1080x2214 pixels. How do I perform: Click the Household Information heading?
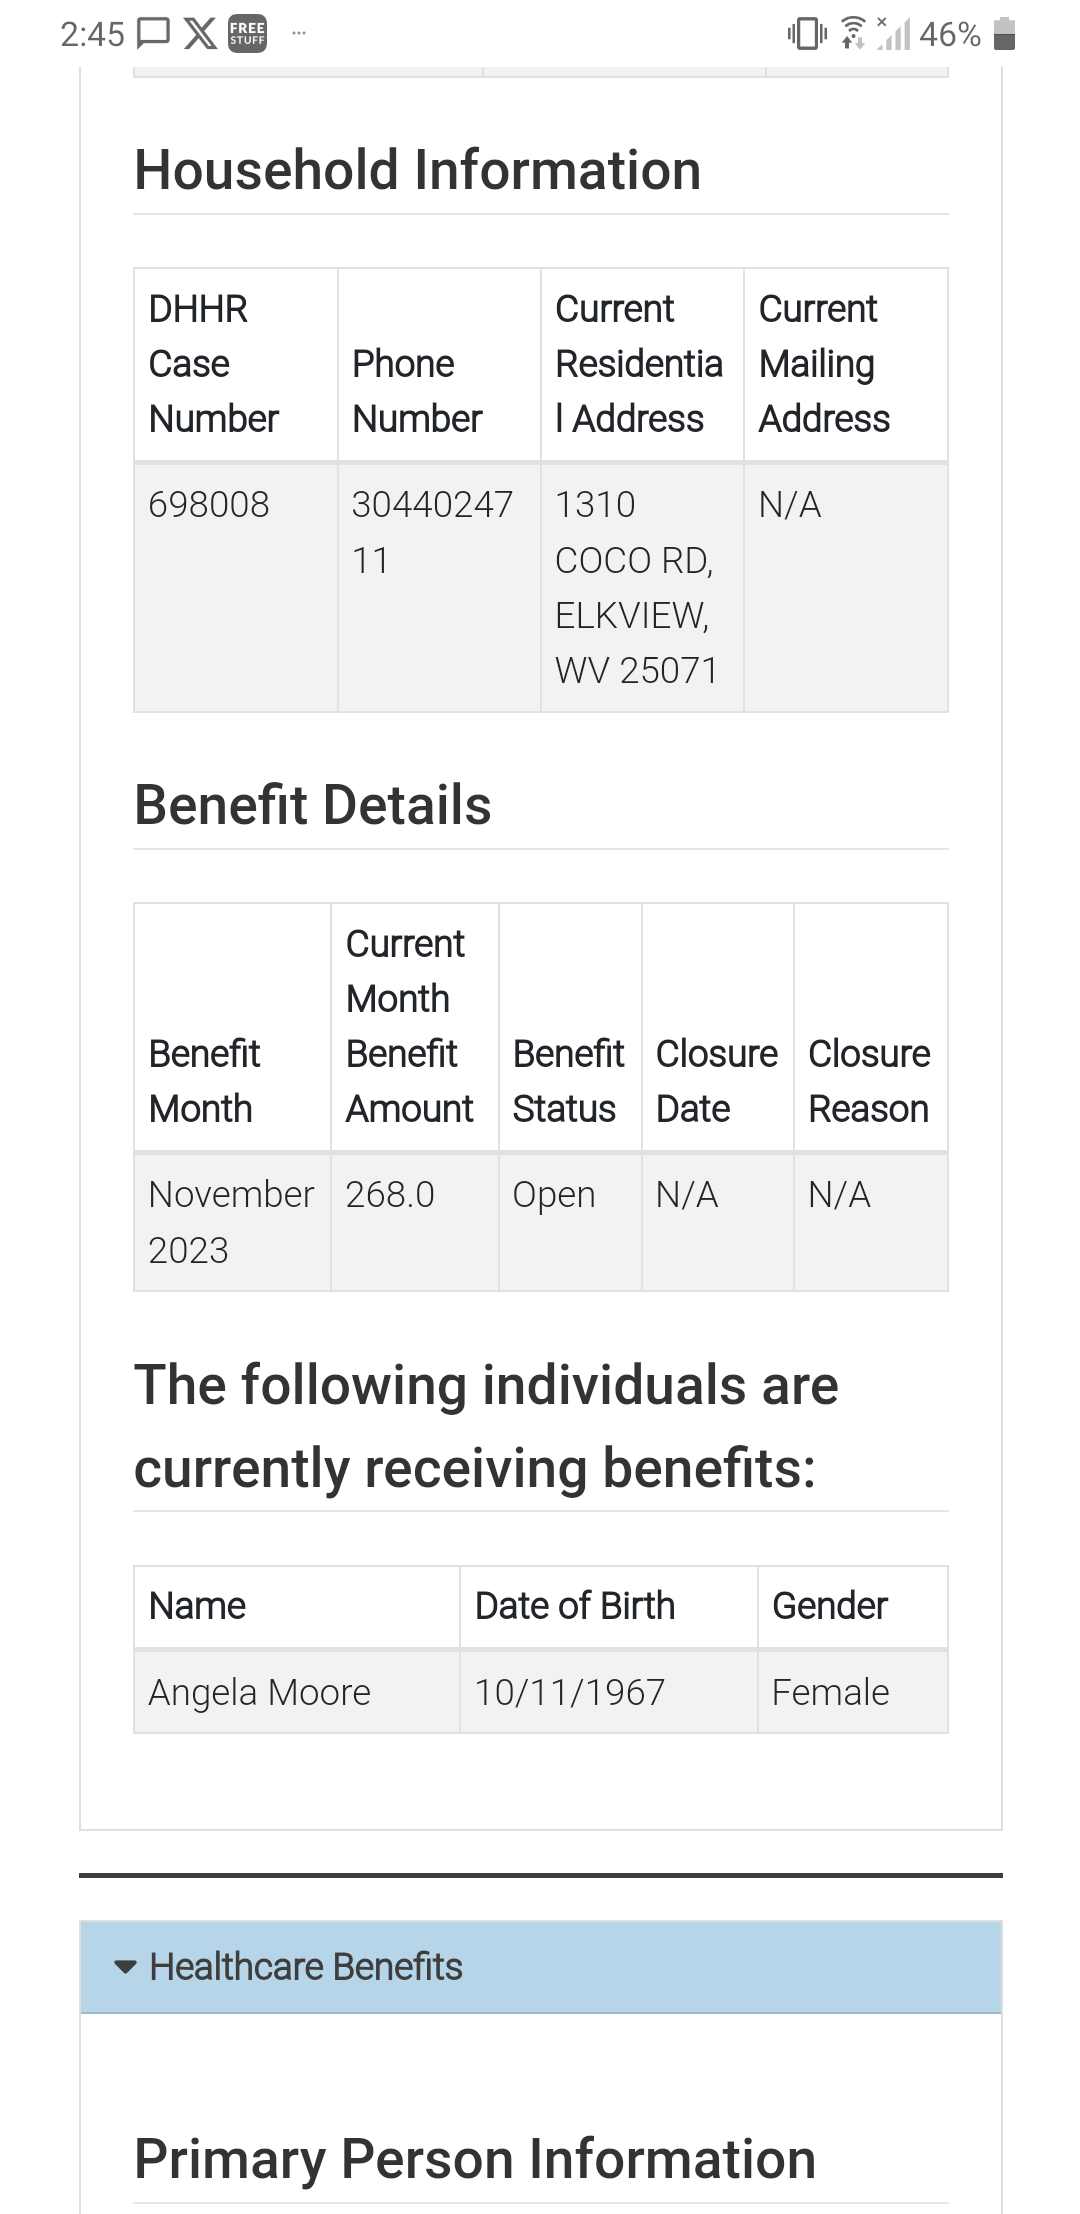(418, 170)
